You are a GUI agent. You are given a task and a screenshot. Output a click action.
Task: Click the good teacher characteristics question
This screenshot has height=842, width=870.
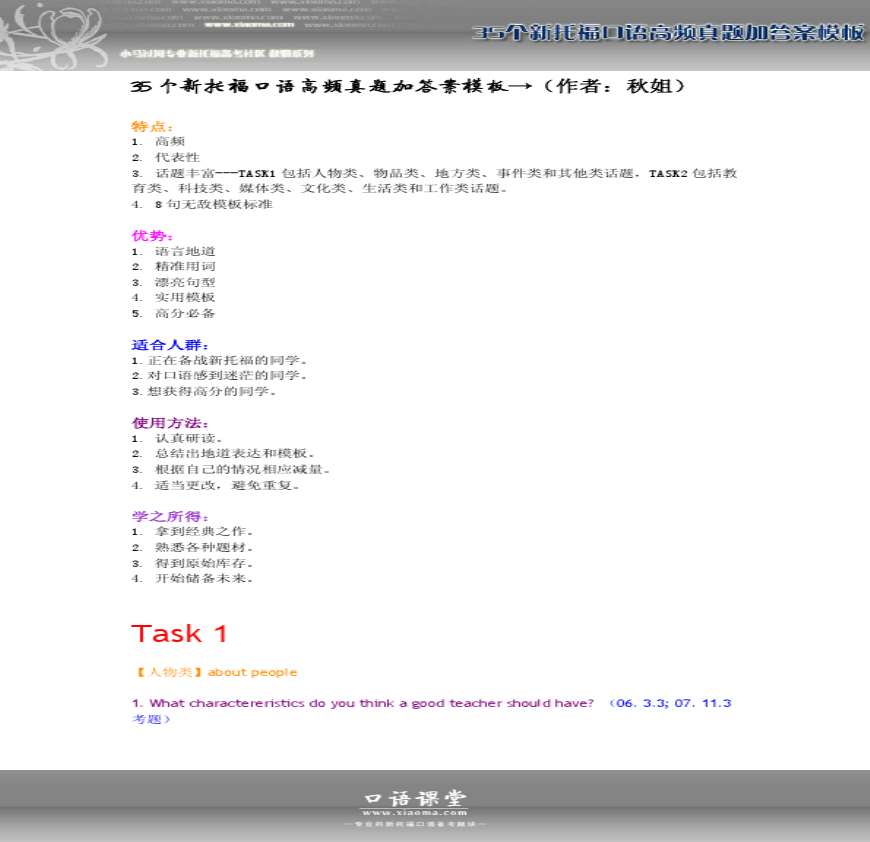[x=363, y=703]
